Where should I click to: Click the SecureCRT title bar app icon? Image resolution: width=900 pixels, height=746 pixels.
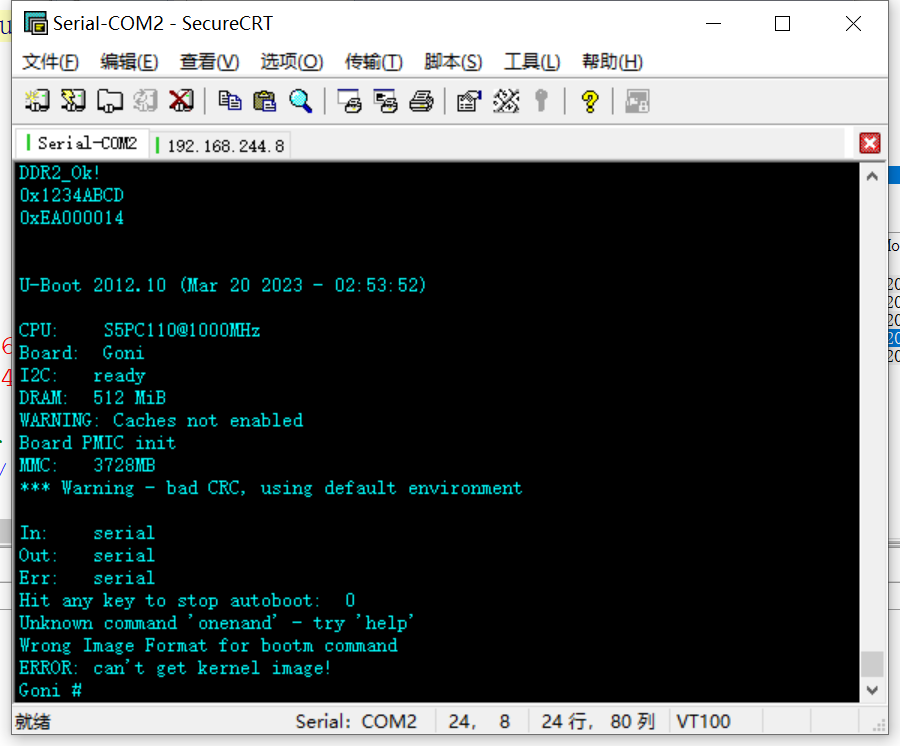pos(36,23)
